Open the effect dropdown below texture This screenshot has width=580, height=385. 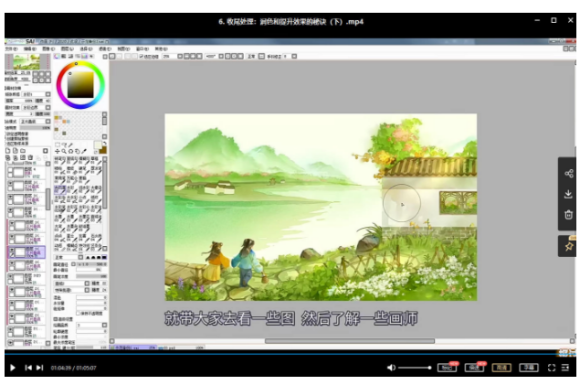(x=36, y=107)
